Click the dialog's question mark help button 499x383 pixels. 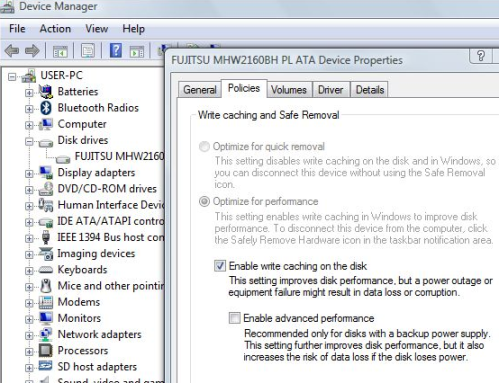(x=481, y=56)
